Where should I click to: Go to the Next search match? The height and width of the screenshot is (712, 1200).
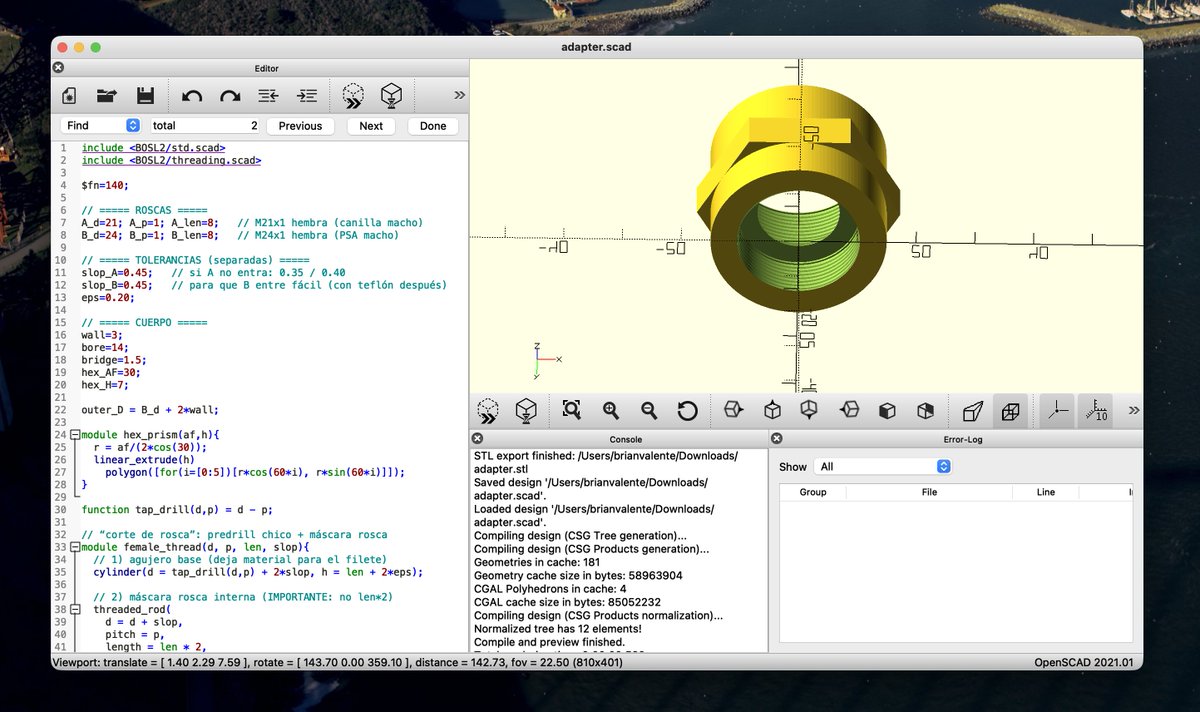pos(371,126)
